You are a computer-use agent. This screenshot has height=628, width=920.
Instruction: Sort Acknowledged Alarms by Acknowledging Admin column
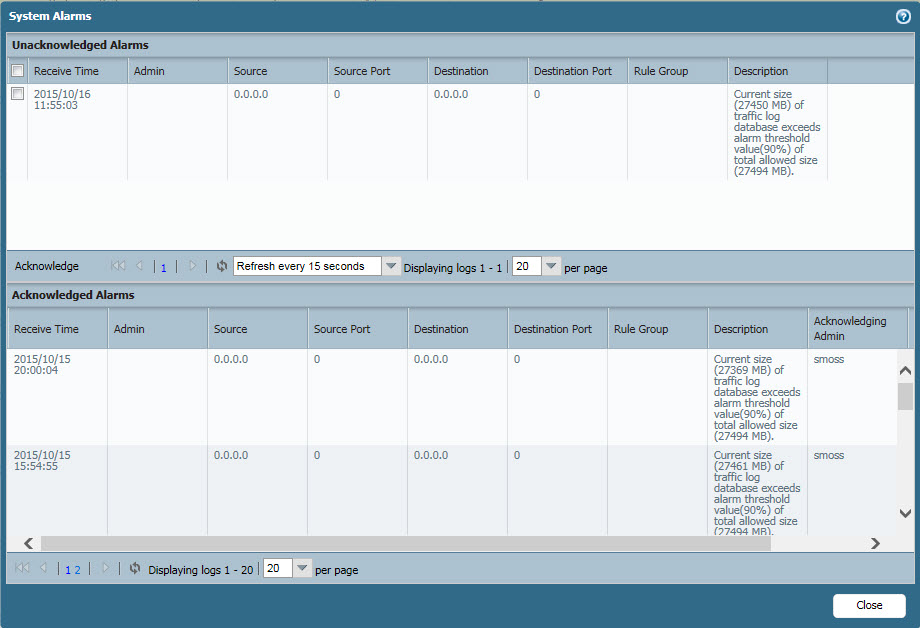(x=850, y=328)
